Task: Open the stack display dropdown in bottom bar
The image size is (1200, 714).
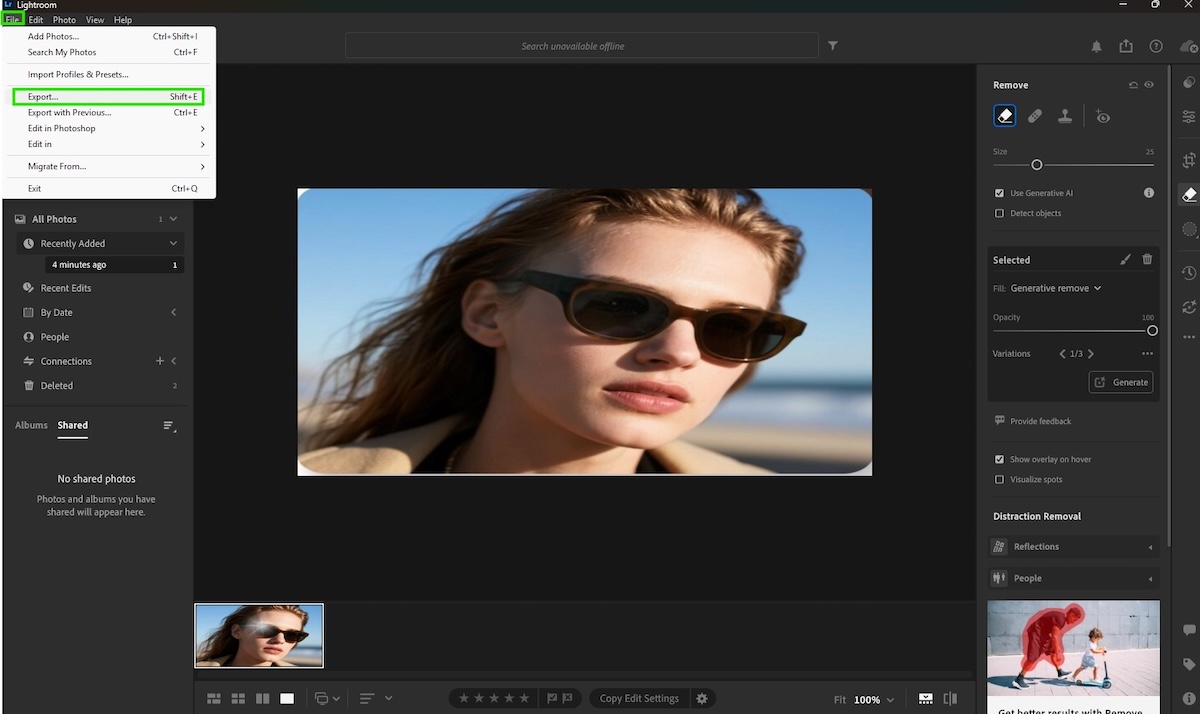Action: [326, 698]
